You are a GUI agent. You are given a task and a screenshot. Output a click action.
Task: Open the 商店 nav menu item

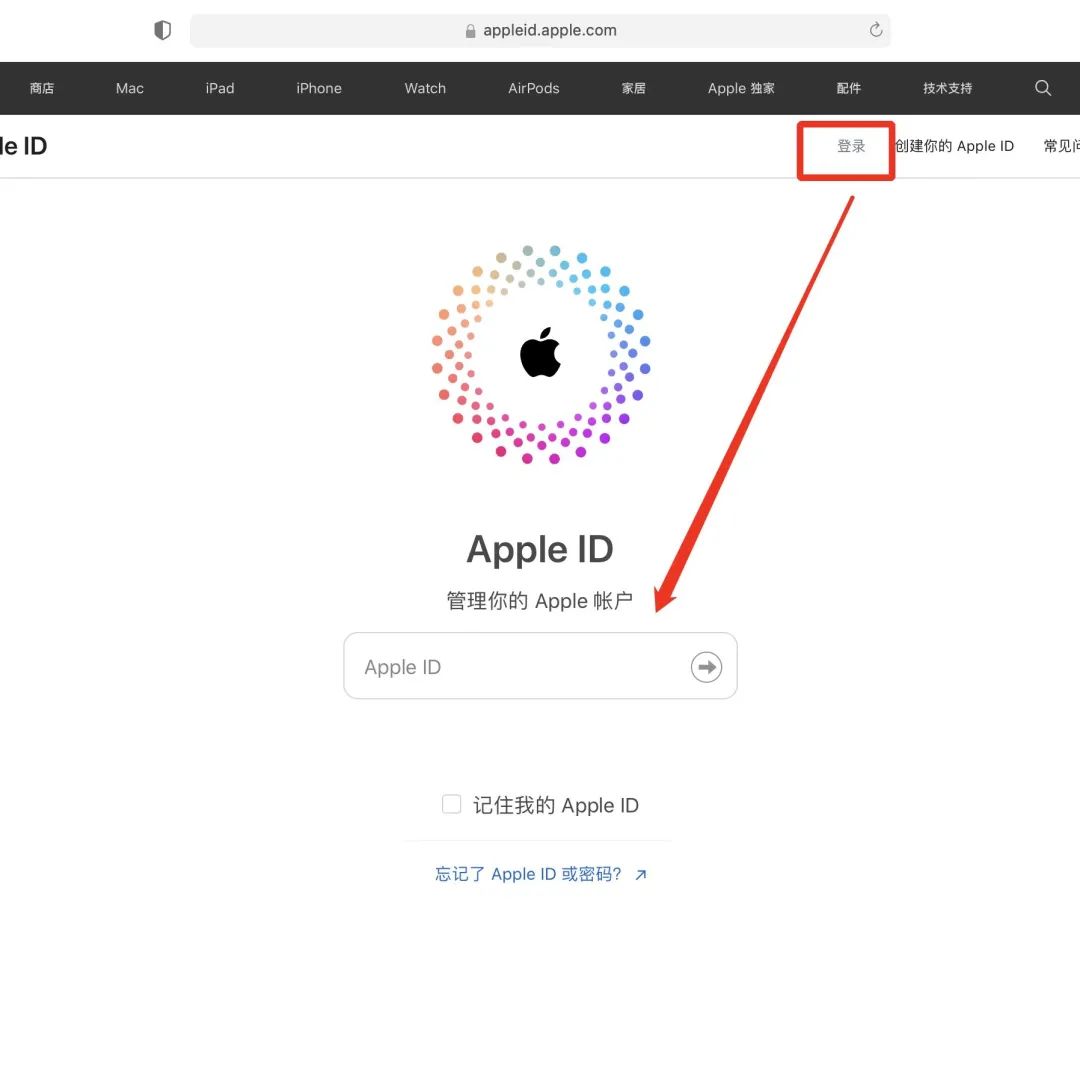coord(42,88)
